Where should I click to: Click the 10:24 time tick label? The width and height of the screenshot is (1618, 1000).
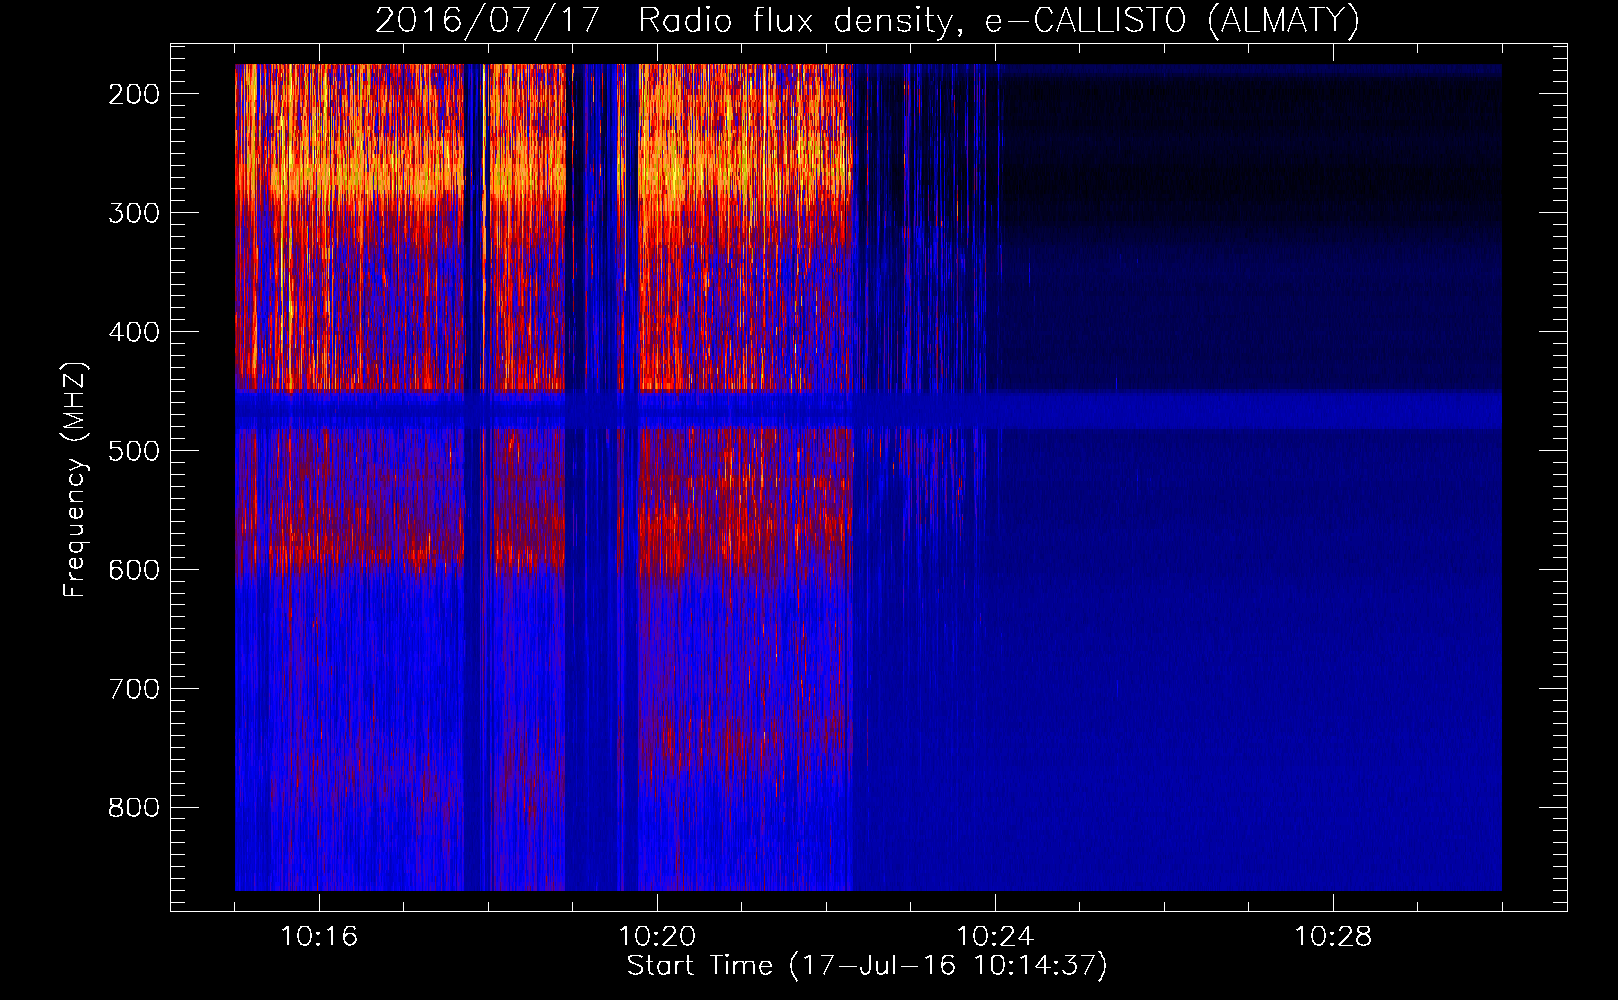(x=995, y=937)
